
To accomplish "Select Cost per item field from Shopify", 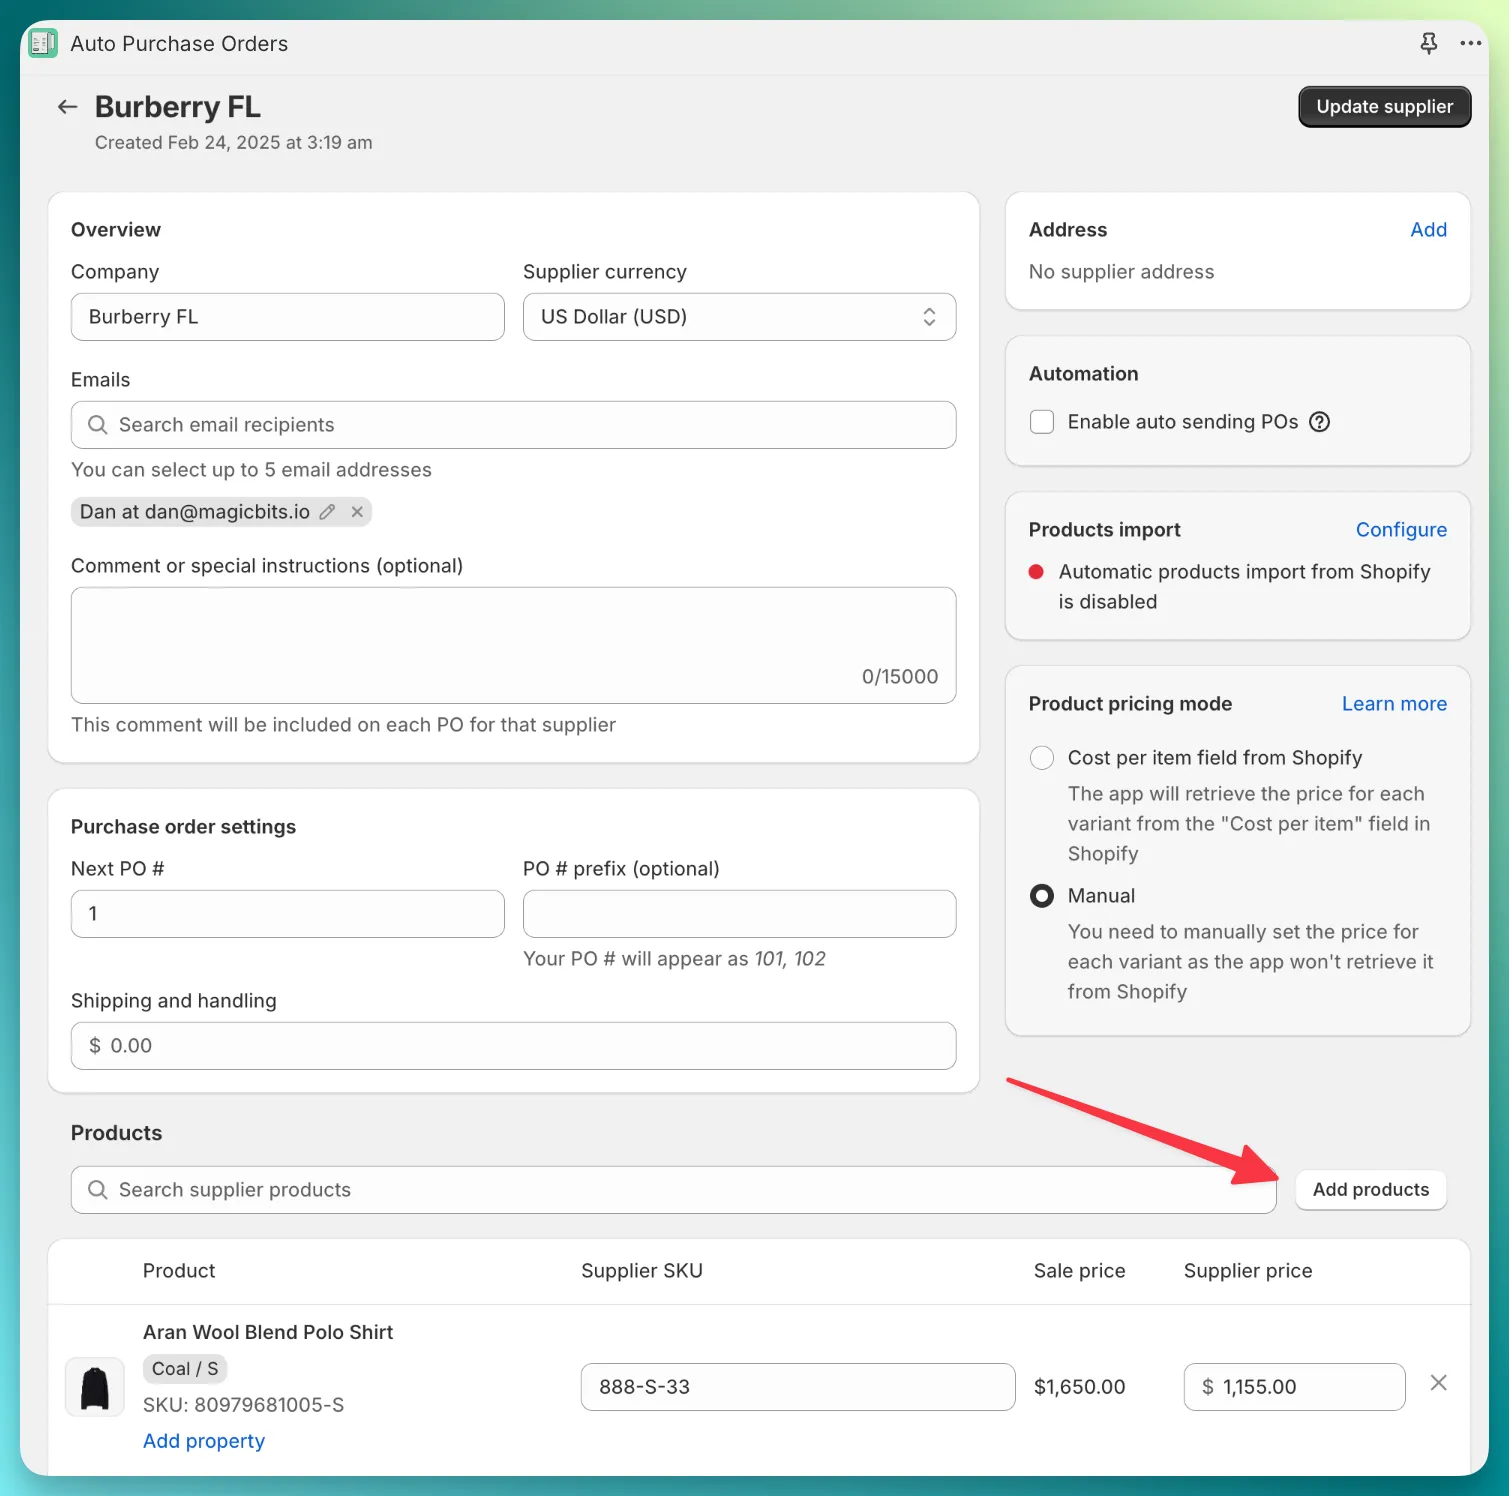I will click(1042, 758).
